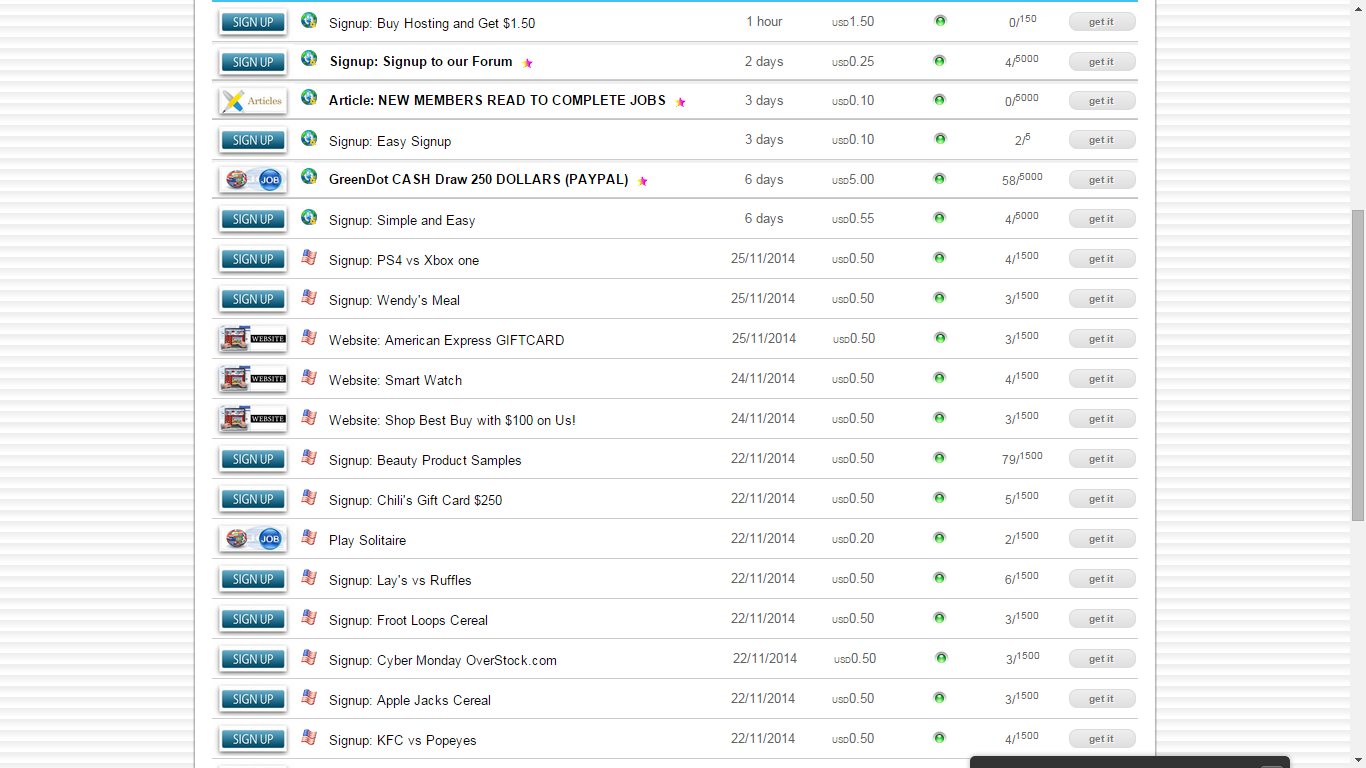The image size is (1366, 768).
Task: Select the 79/1500 count for Beauty Product Samples
Action: pos(1022,458)
